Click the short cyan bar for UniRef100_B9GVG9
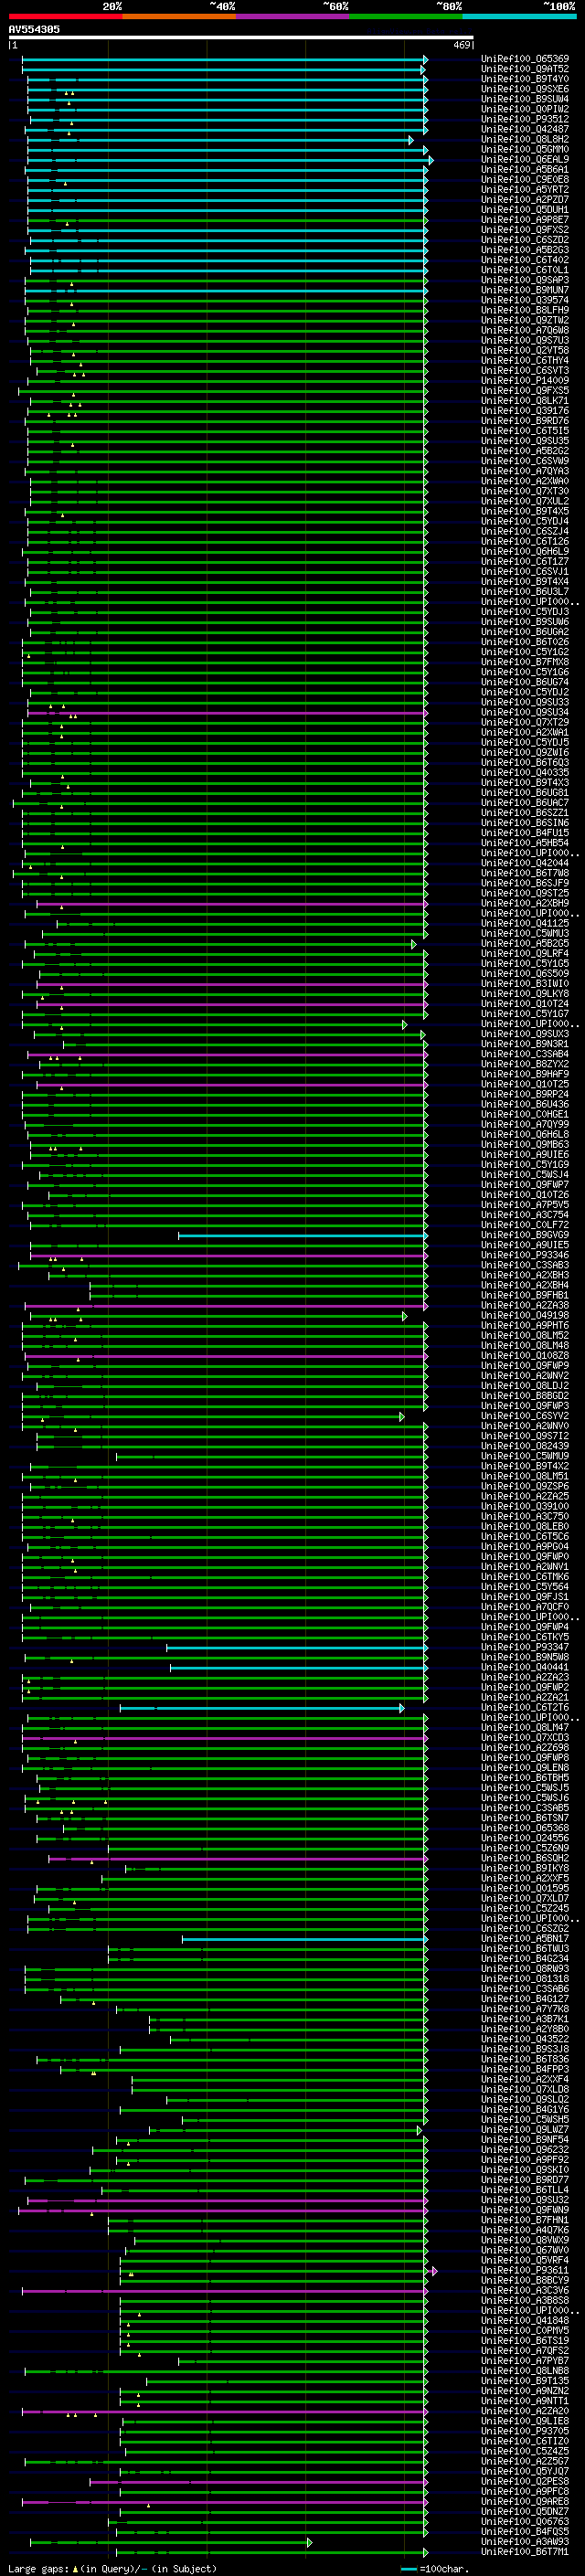585x2576 pixels. (x=303, y=1235)
